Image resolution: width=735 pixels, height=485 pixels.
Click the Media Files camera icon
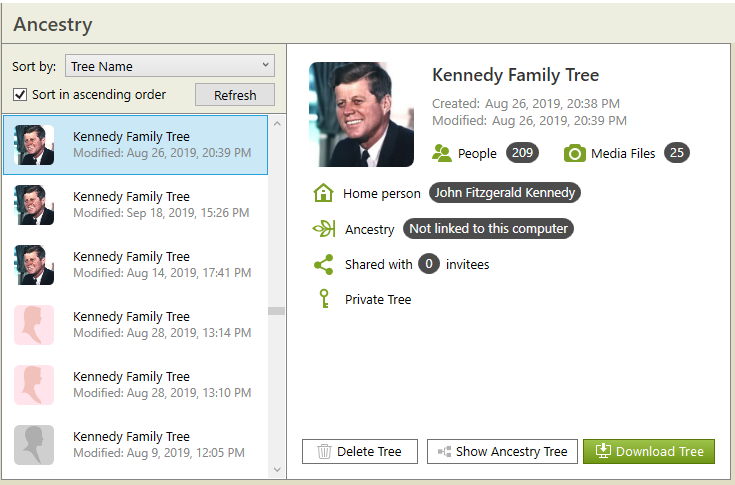coord(574,153)
